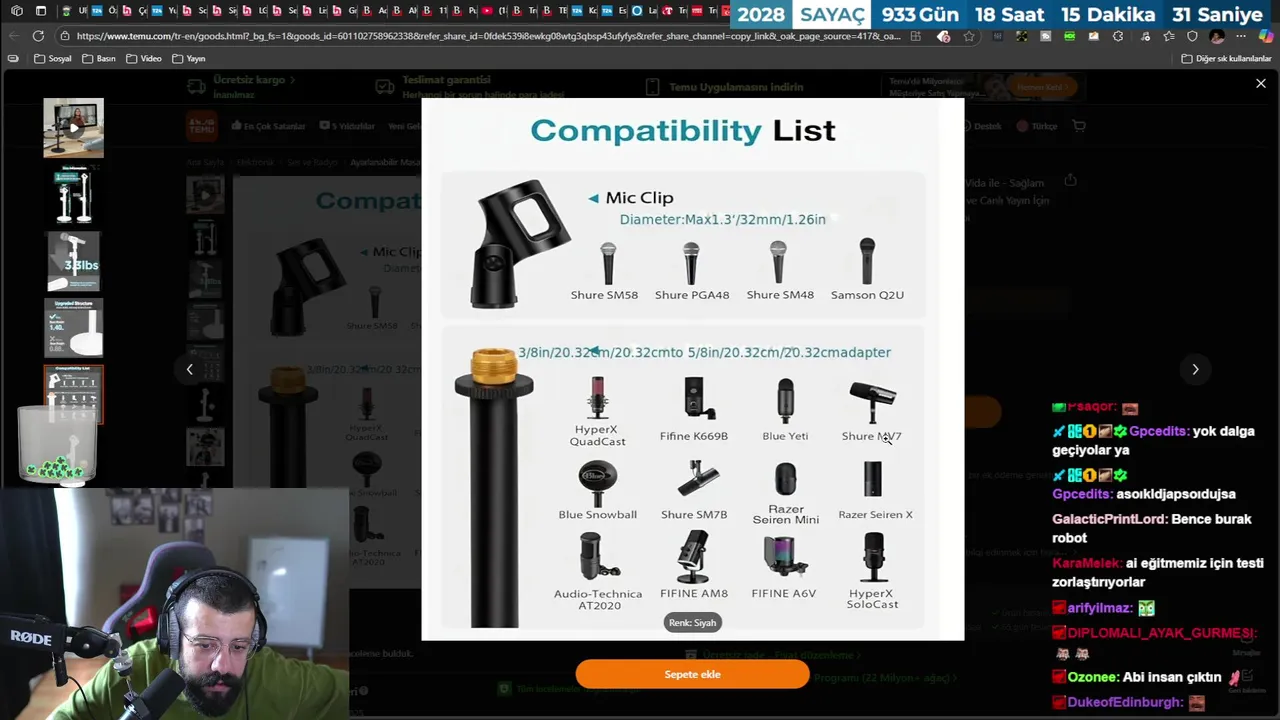Select the two white stands dimension thumbnail

[x=73, y=194]
